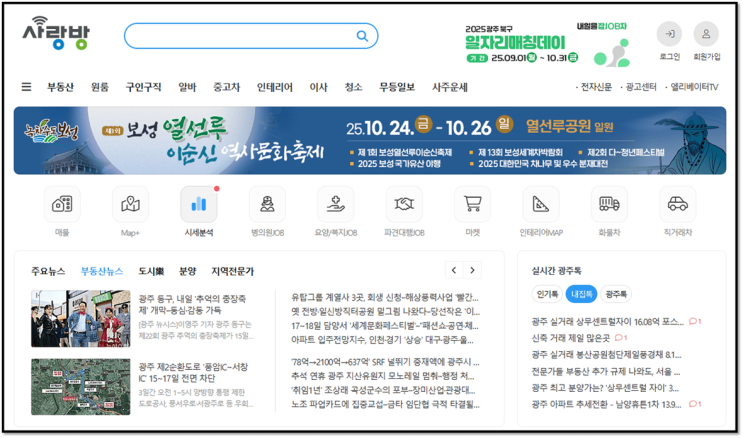Open the 원룸 menu
The width and height of the screenshot is (743, 438).
[x=100, y=87]
